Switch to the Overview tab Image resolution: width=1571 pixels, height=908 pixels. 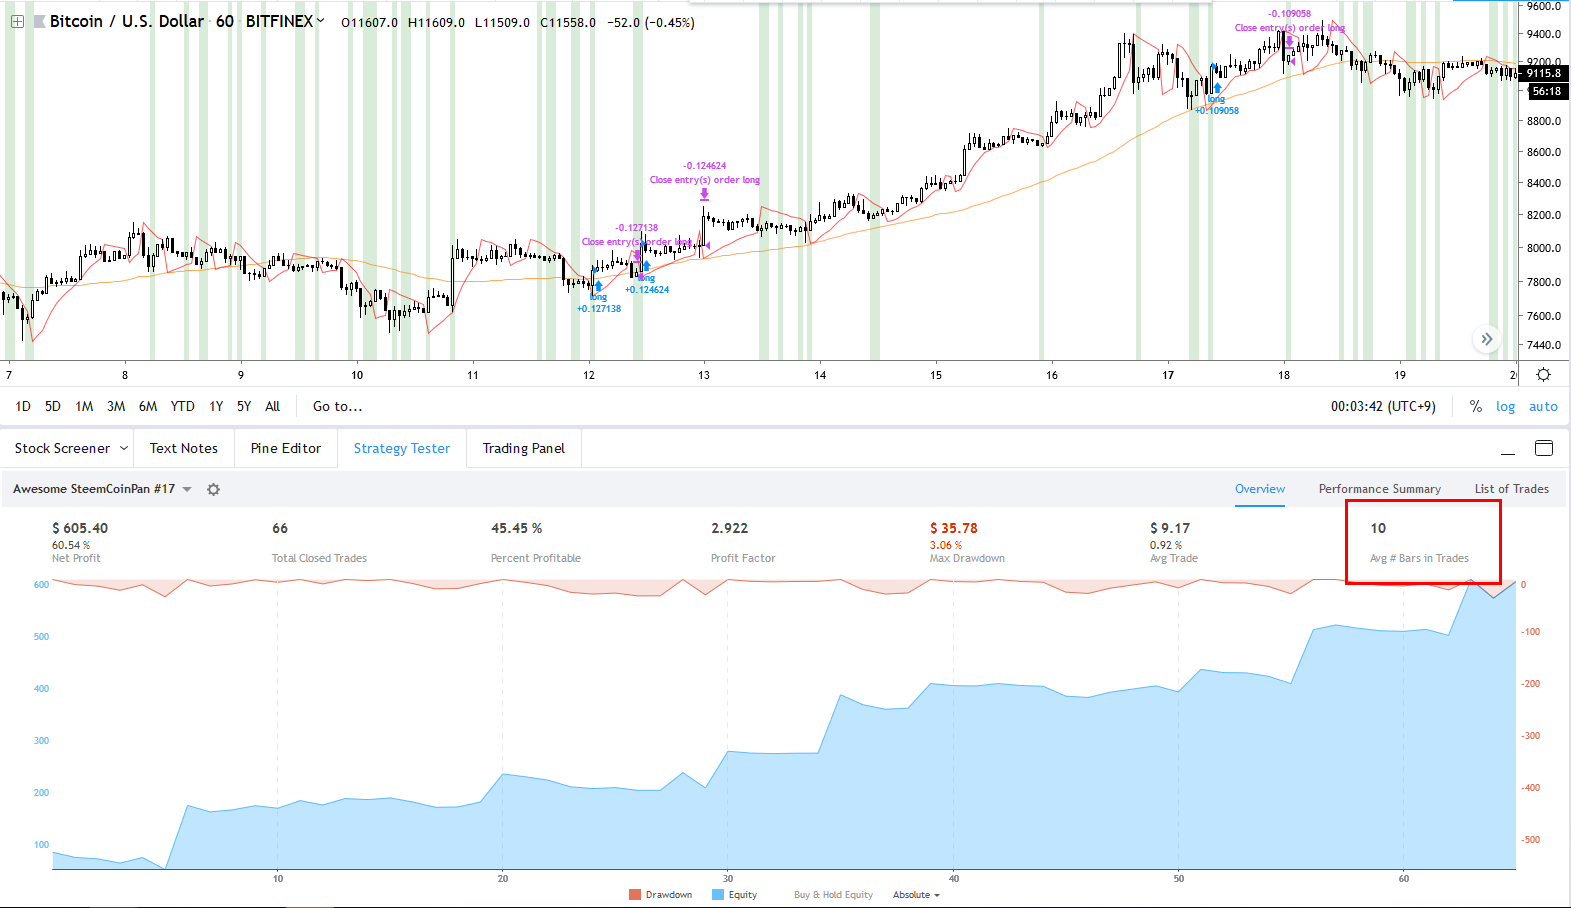coord(1260,489)
